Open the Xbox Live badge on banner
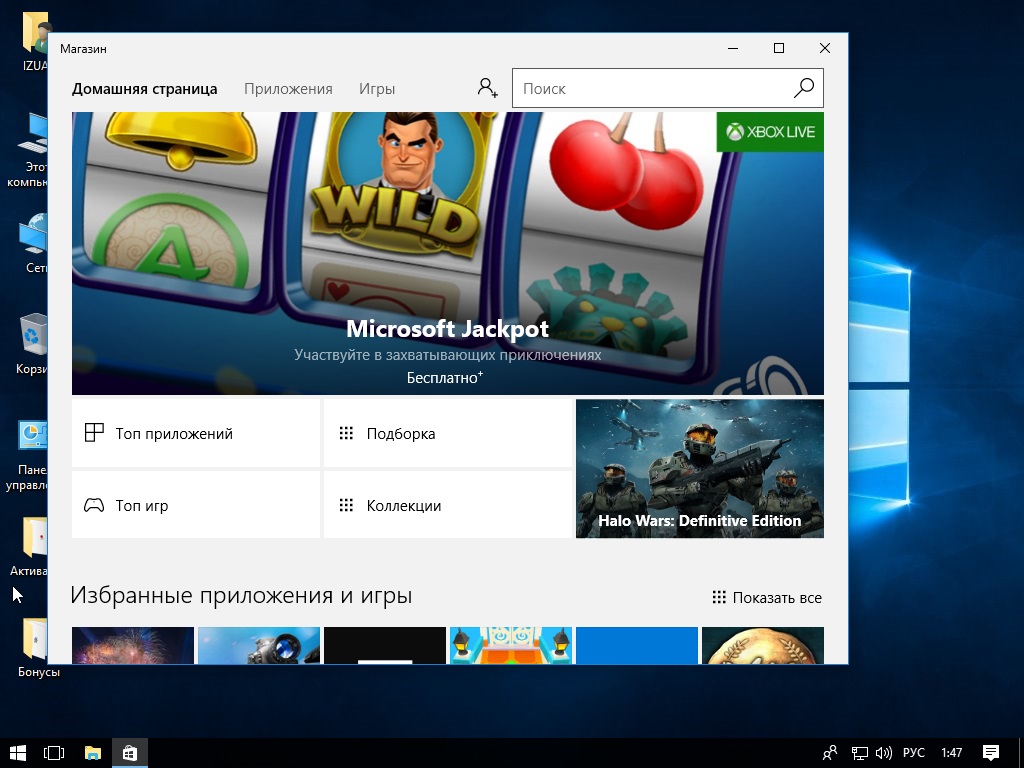The height and width of the screenshot is (768, 1024). pos(770,132)
